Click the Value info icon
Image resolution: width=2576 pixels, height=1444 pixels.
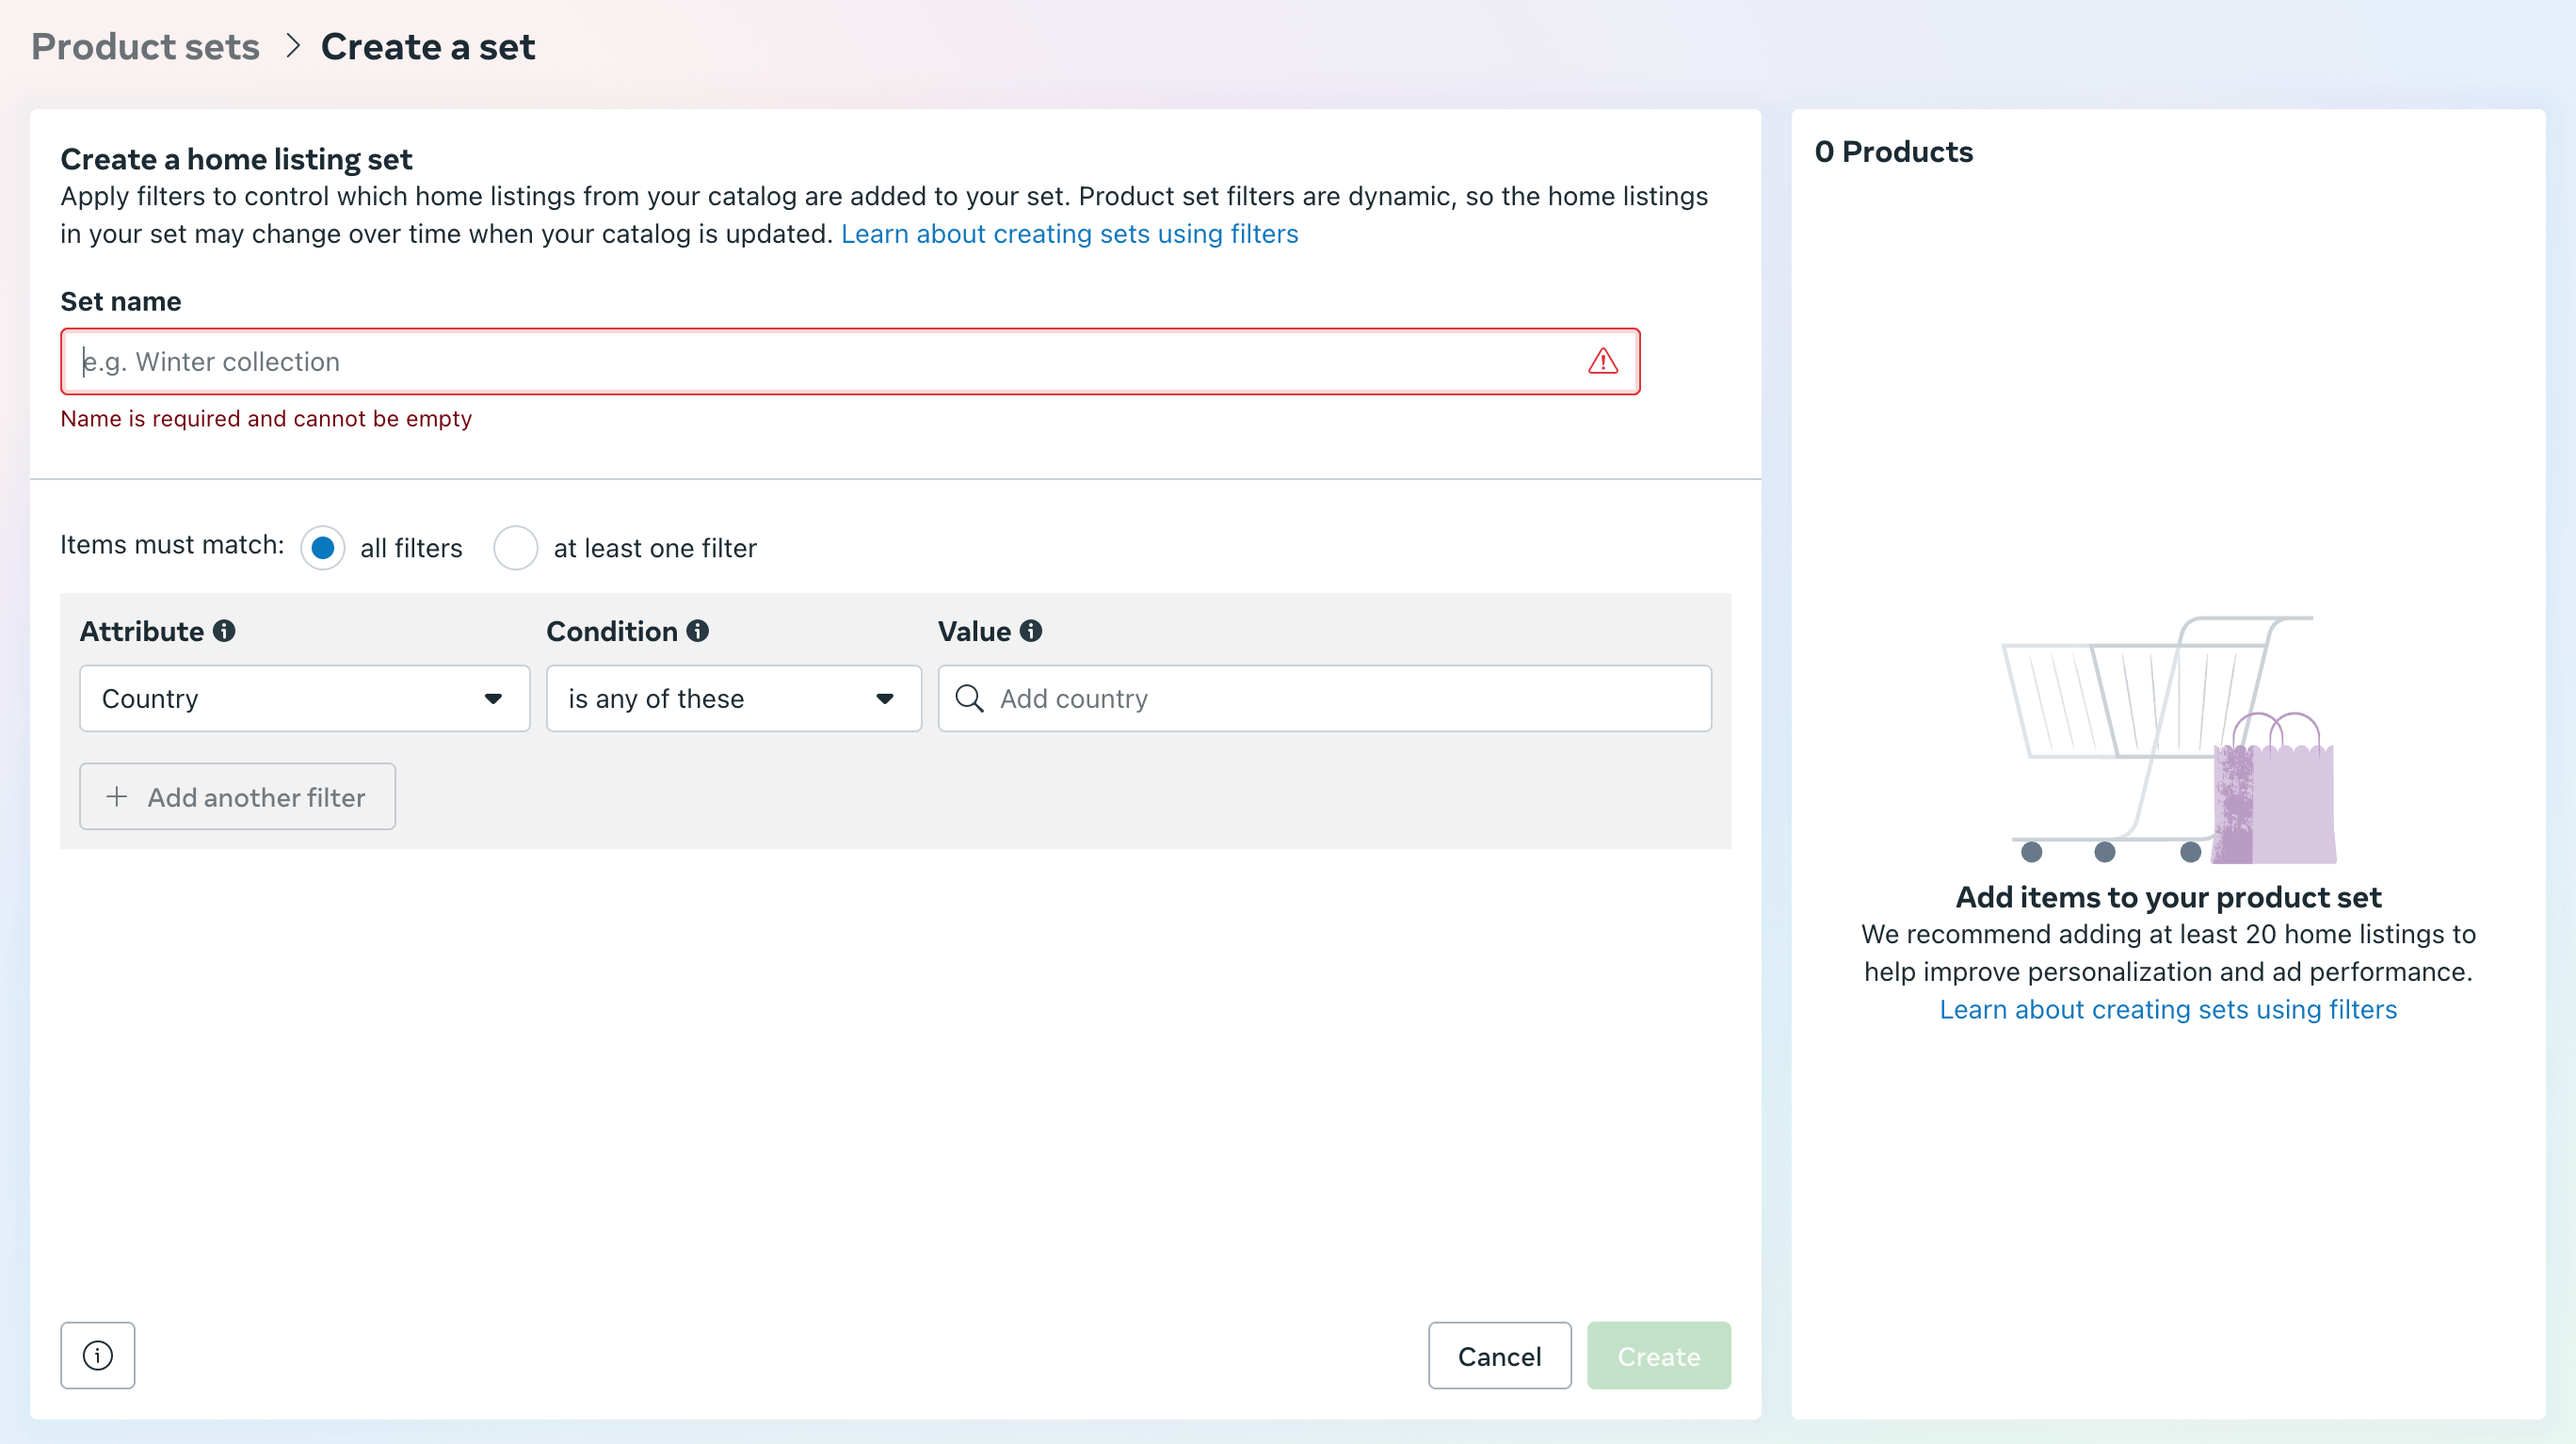pos(1030,631)
